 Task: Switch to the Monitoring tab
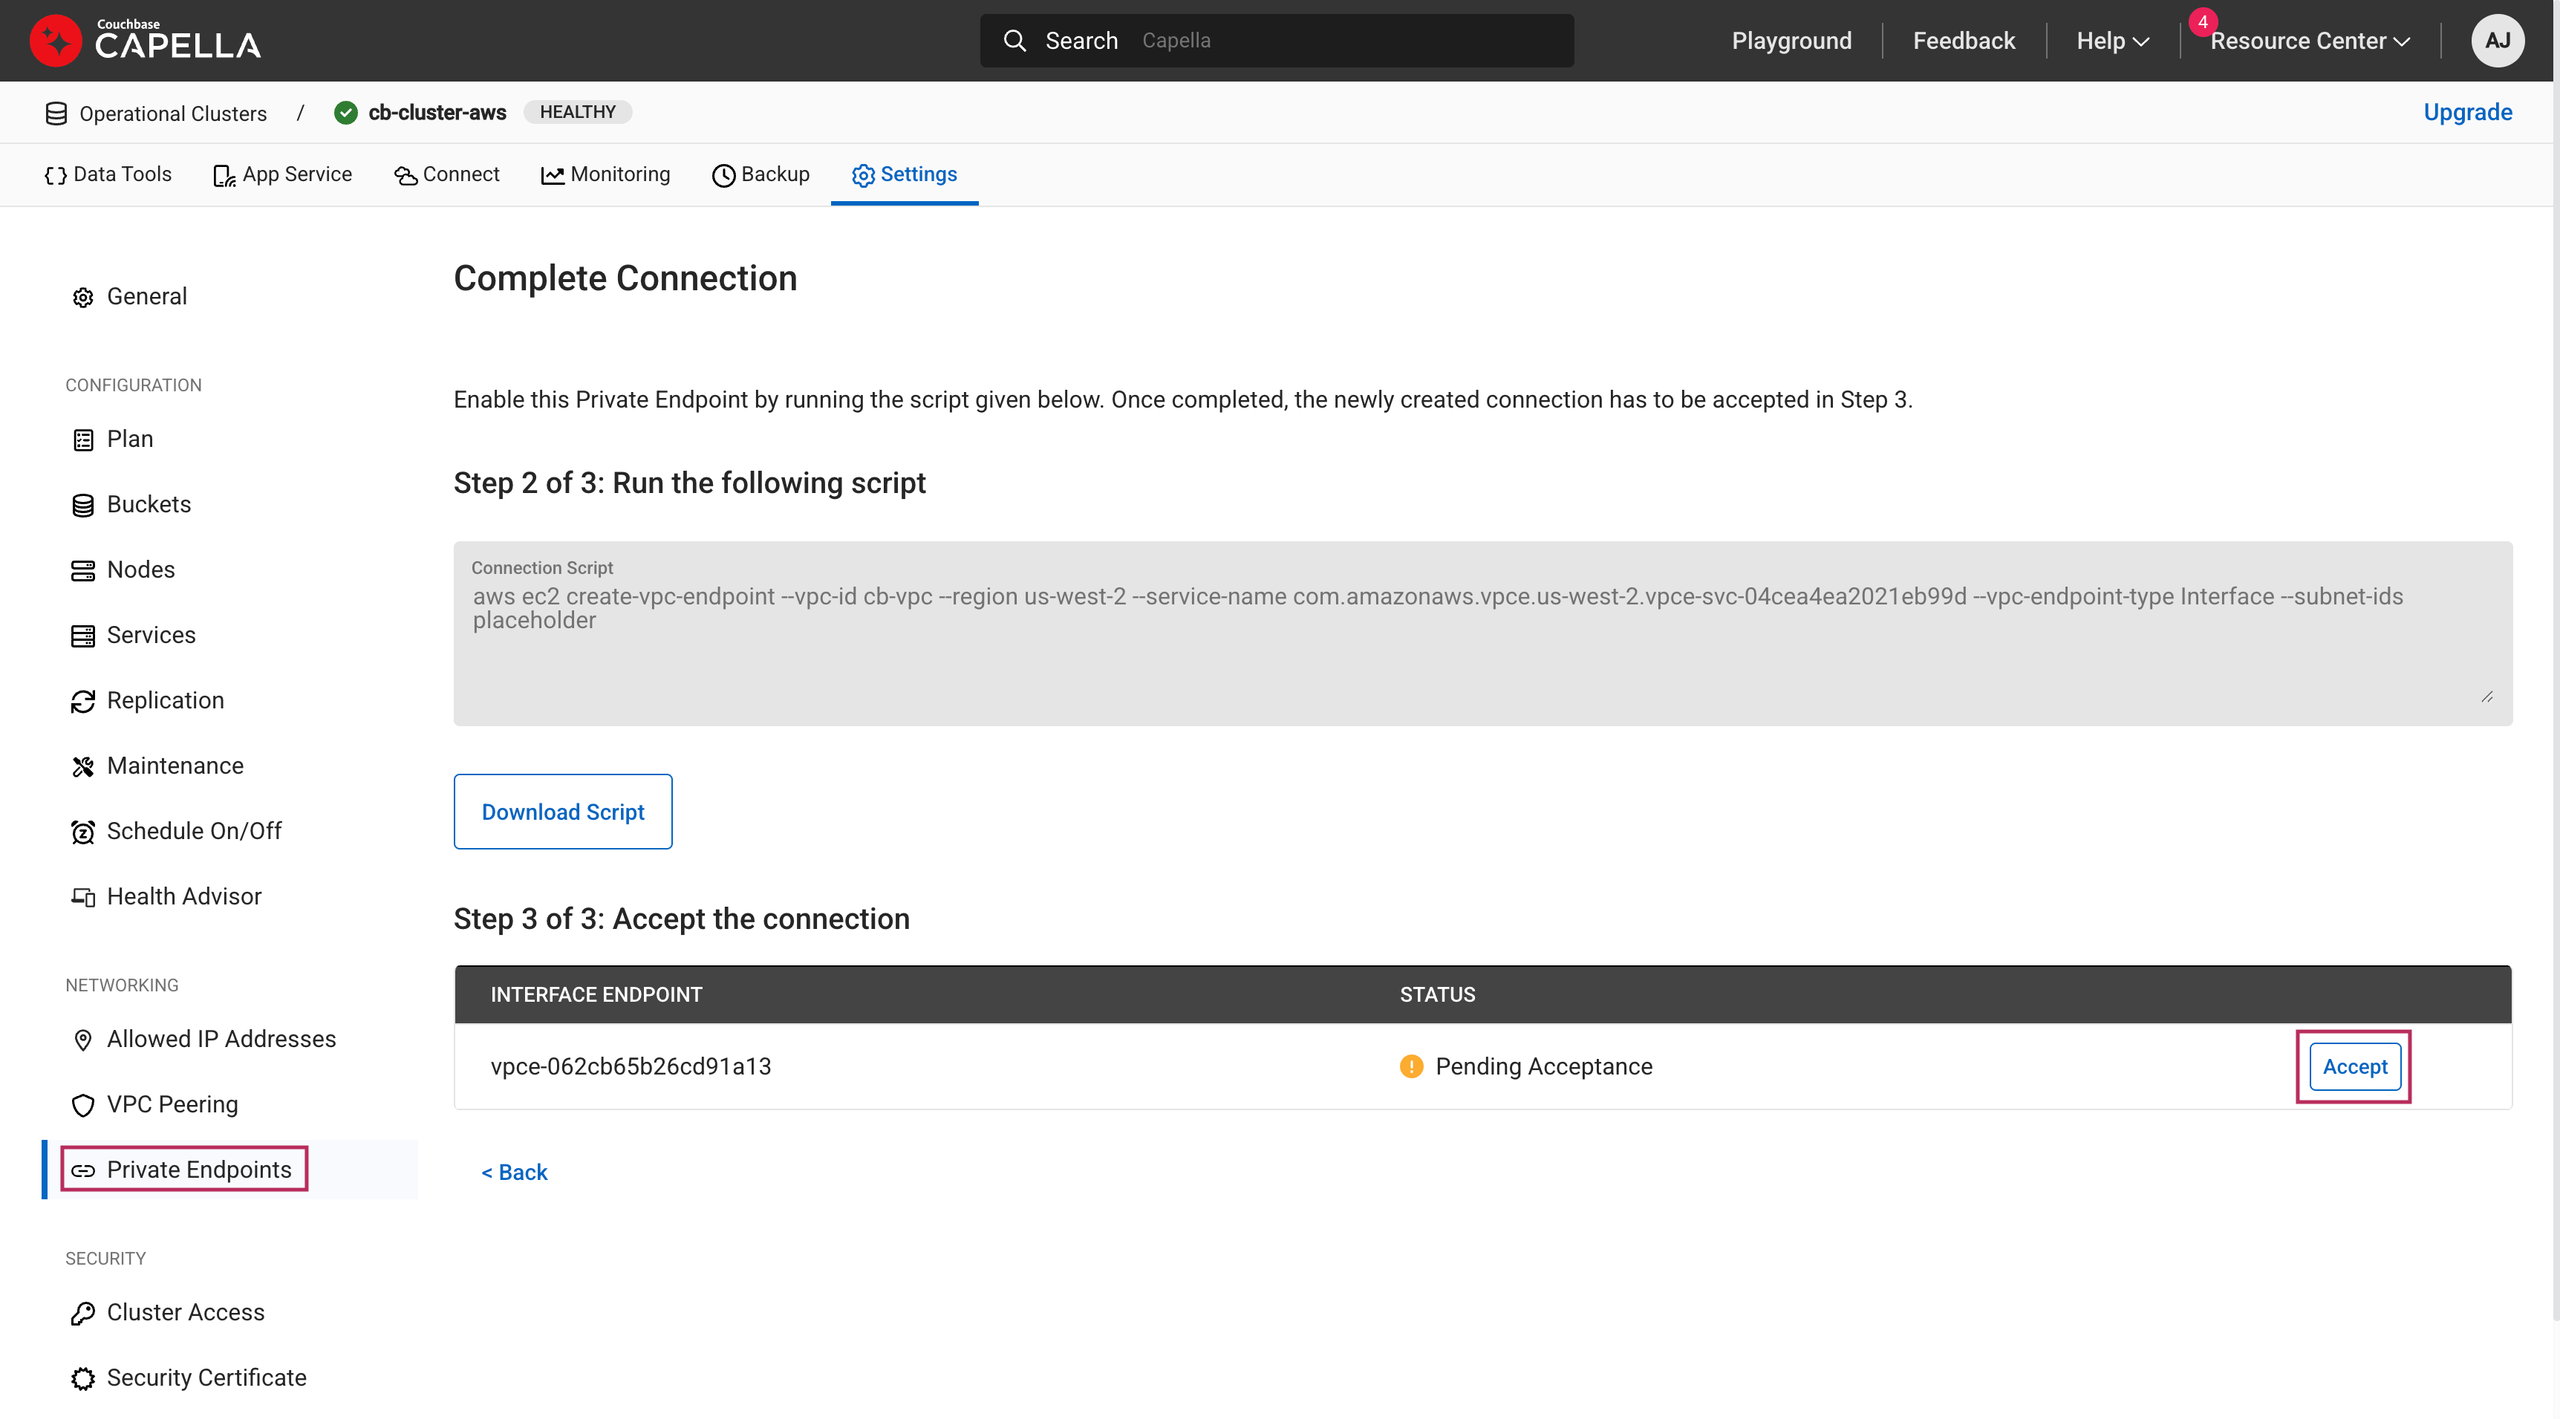coord(606,175)
